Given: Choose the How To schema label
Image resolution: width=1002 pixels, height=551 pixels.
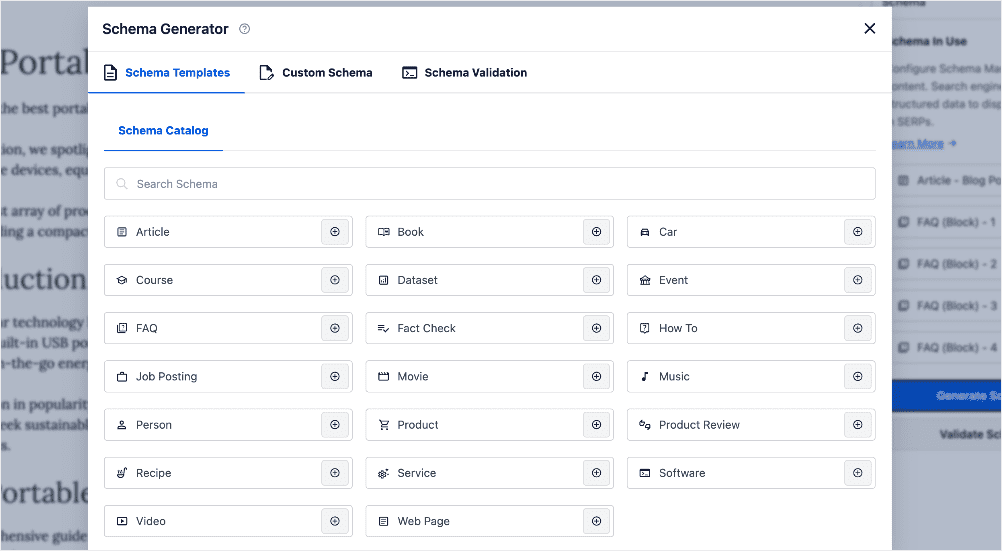Looking at the screenshot, I should 678,328.
